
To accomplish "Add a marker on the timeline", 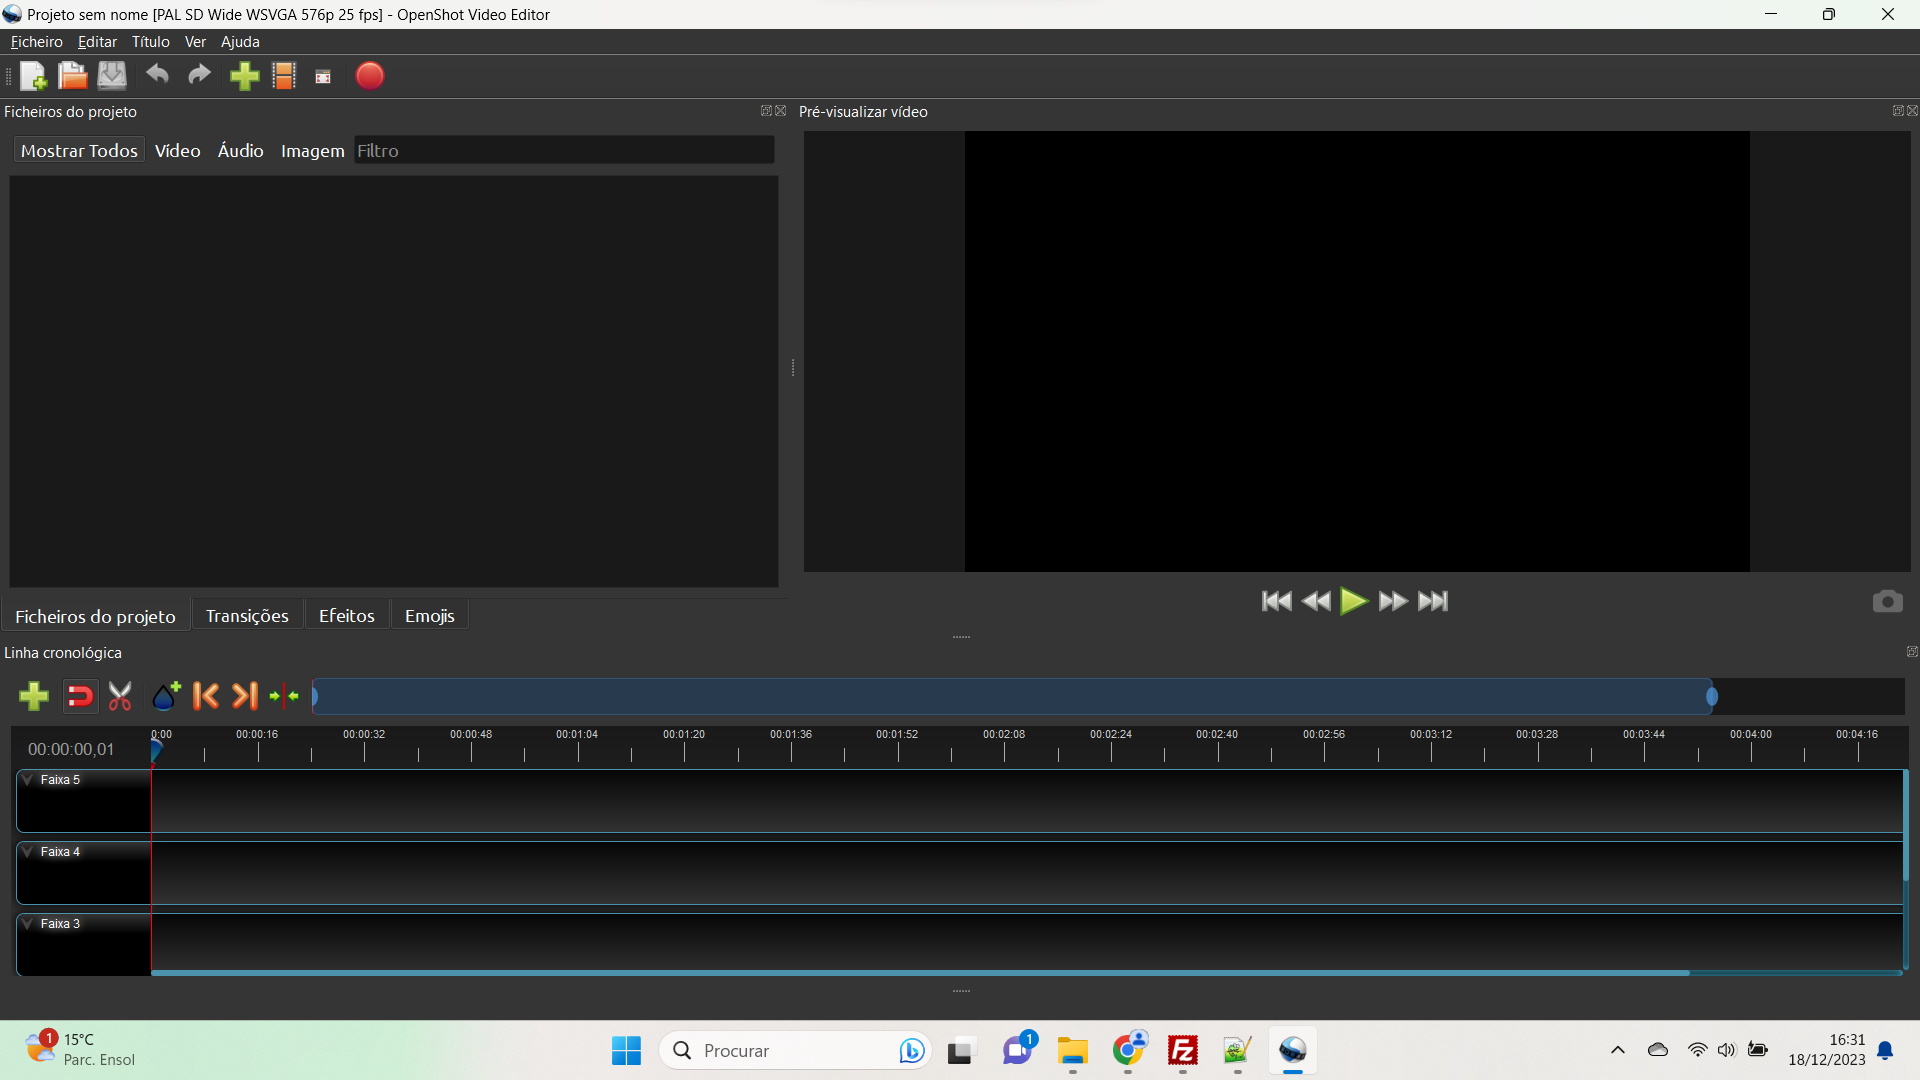I will (166, 695).
